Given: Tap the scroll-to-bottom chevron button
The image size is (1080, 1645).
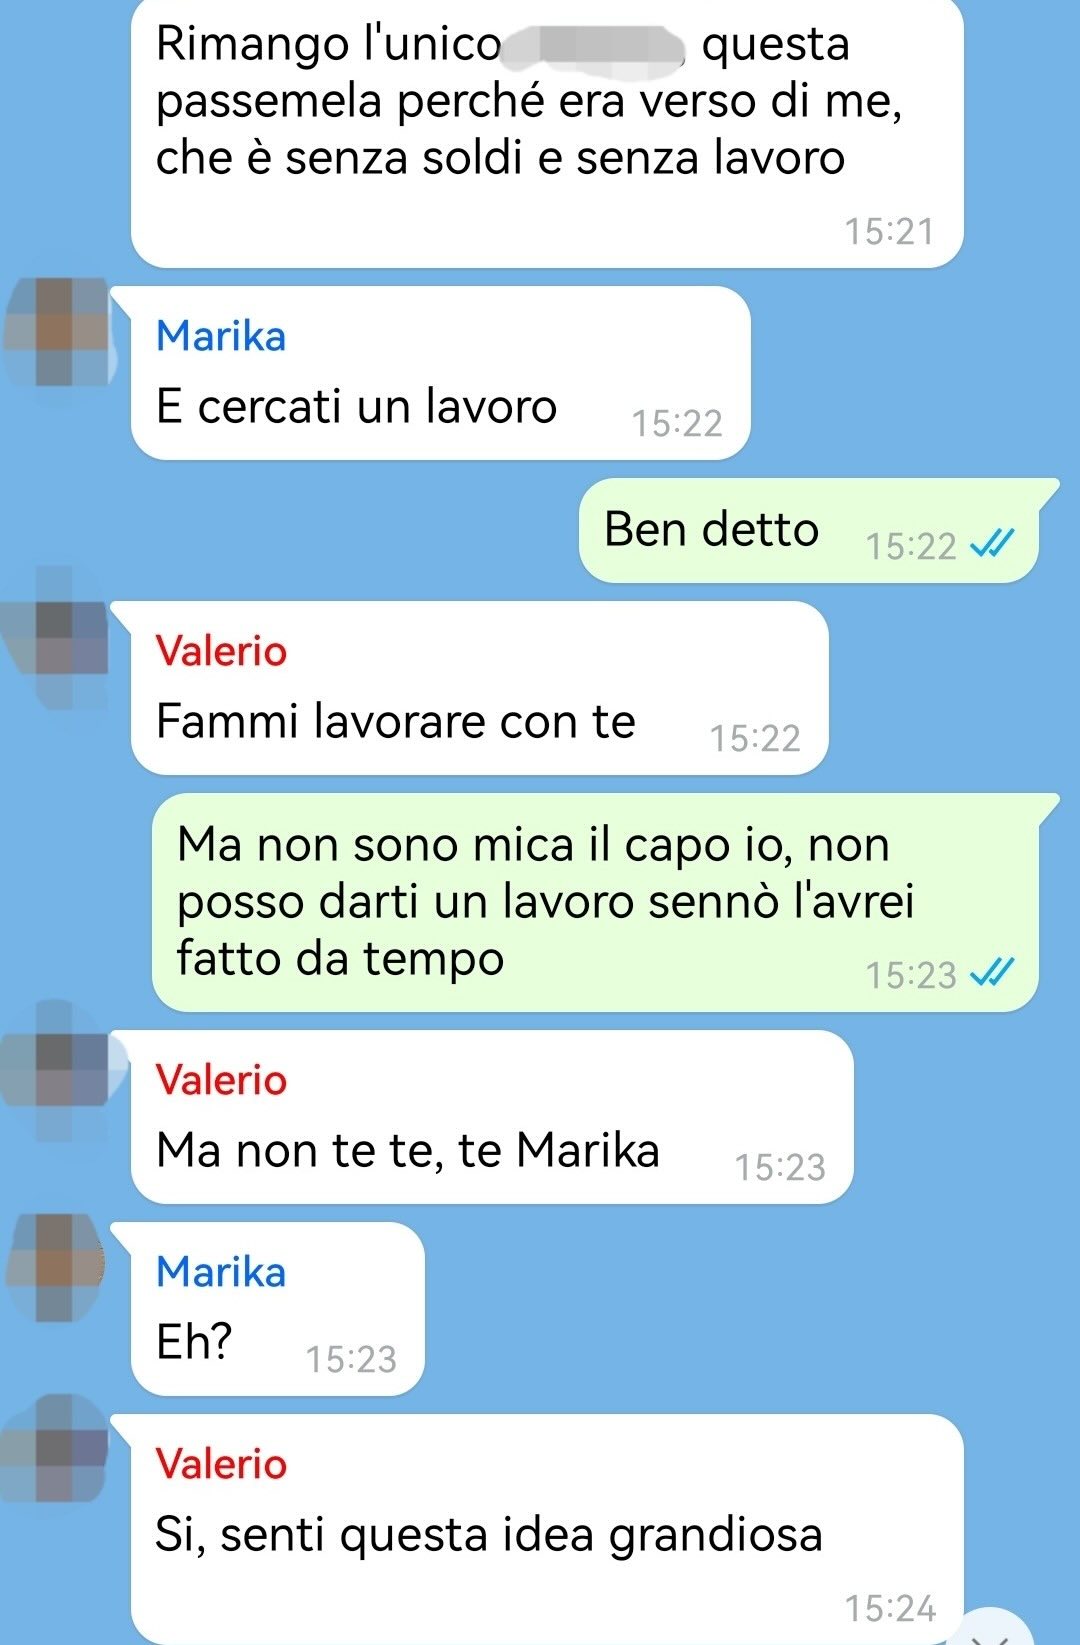Looking at the screenshot, I should pos(995,1628).
